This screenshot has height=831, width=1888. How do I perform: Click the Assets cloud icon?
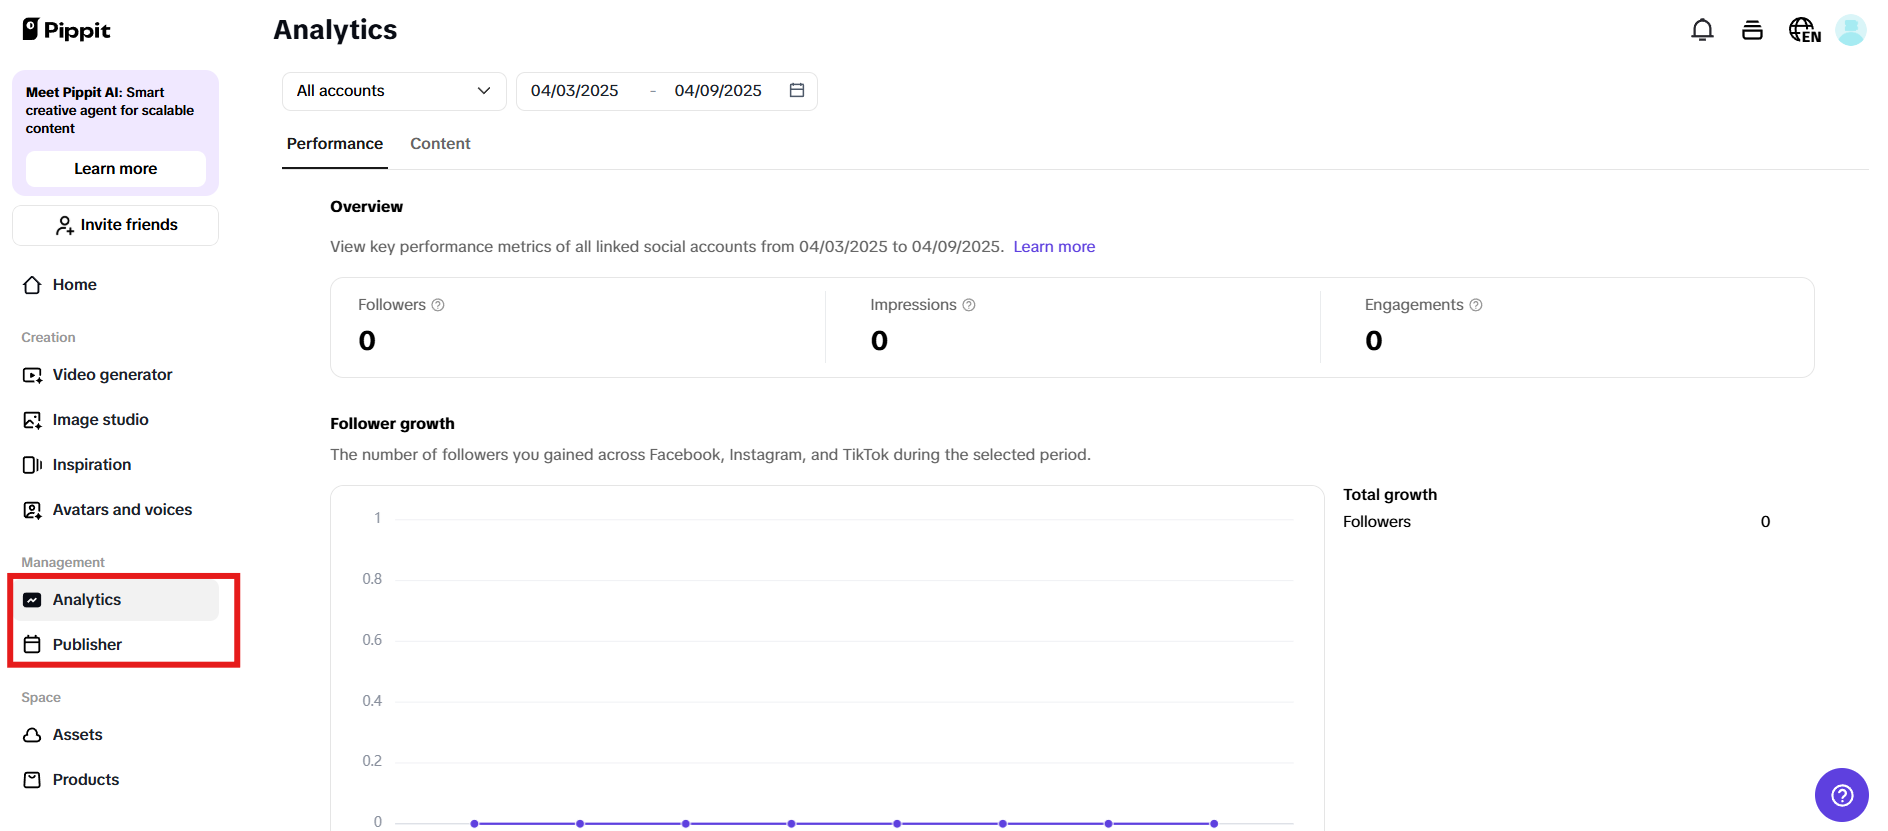pyautogui.click(x=32, y=735)
